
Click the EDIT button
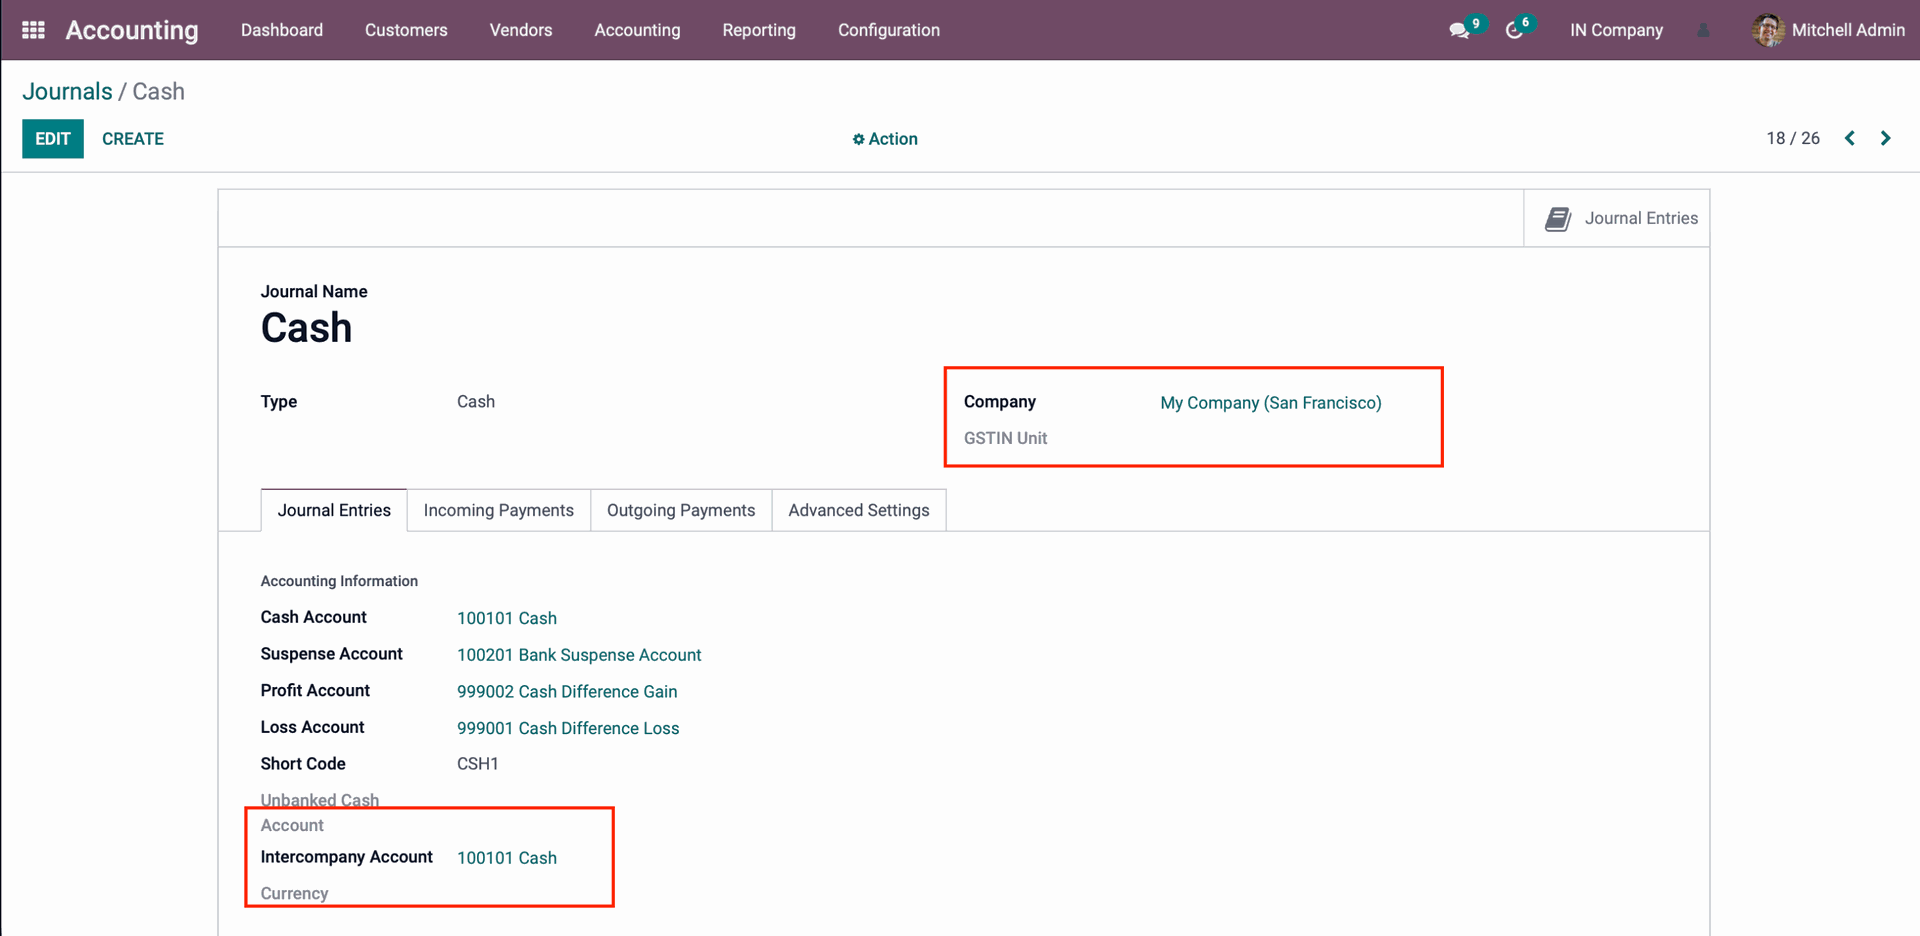(53, 139)
